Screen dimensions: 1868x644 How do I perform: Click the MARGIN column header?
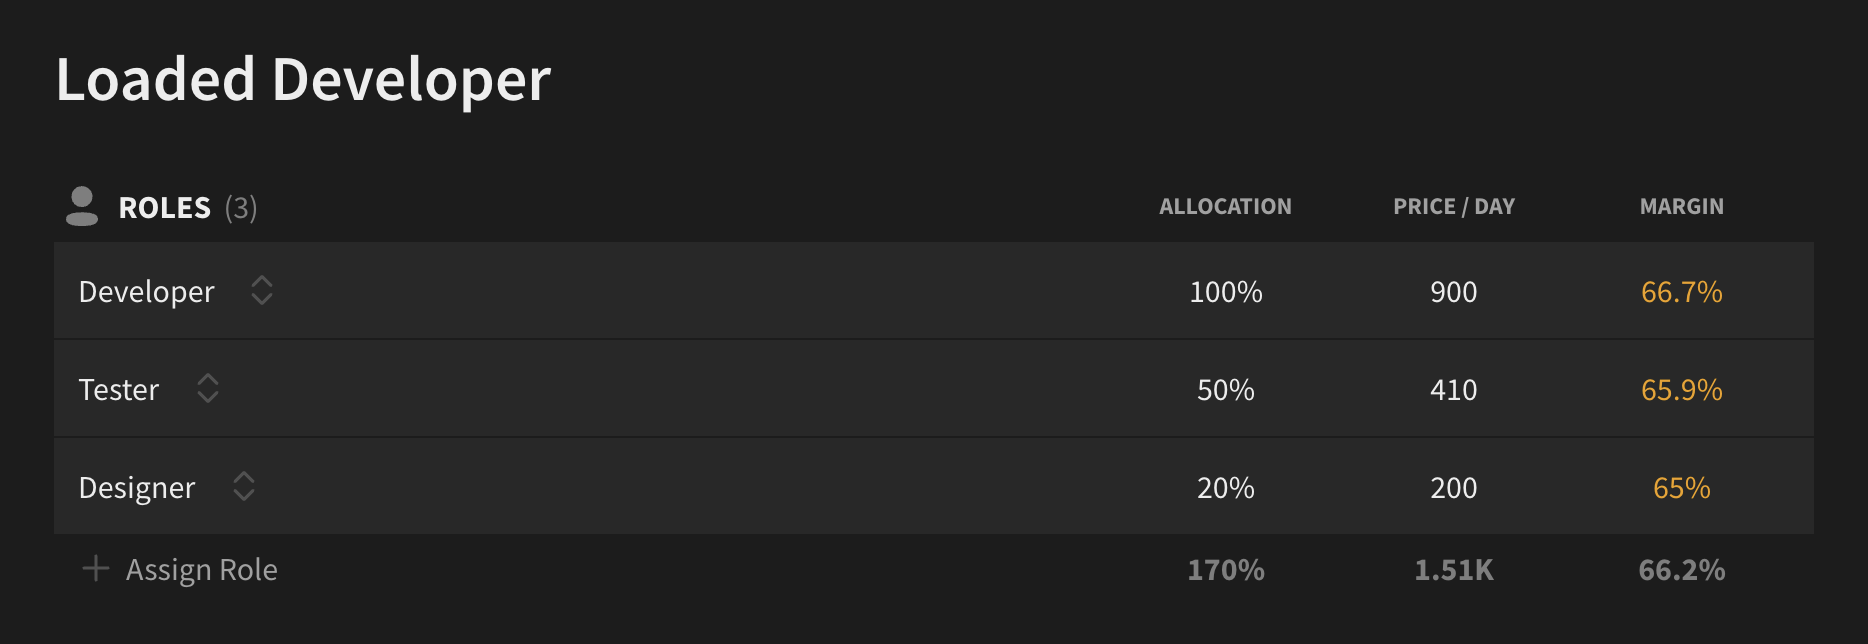1682,207
